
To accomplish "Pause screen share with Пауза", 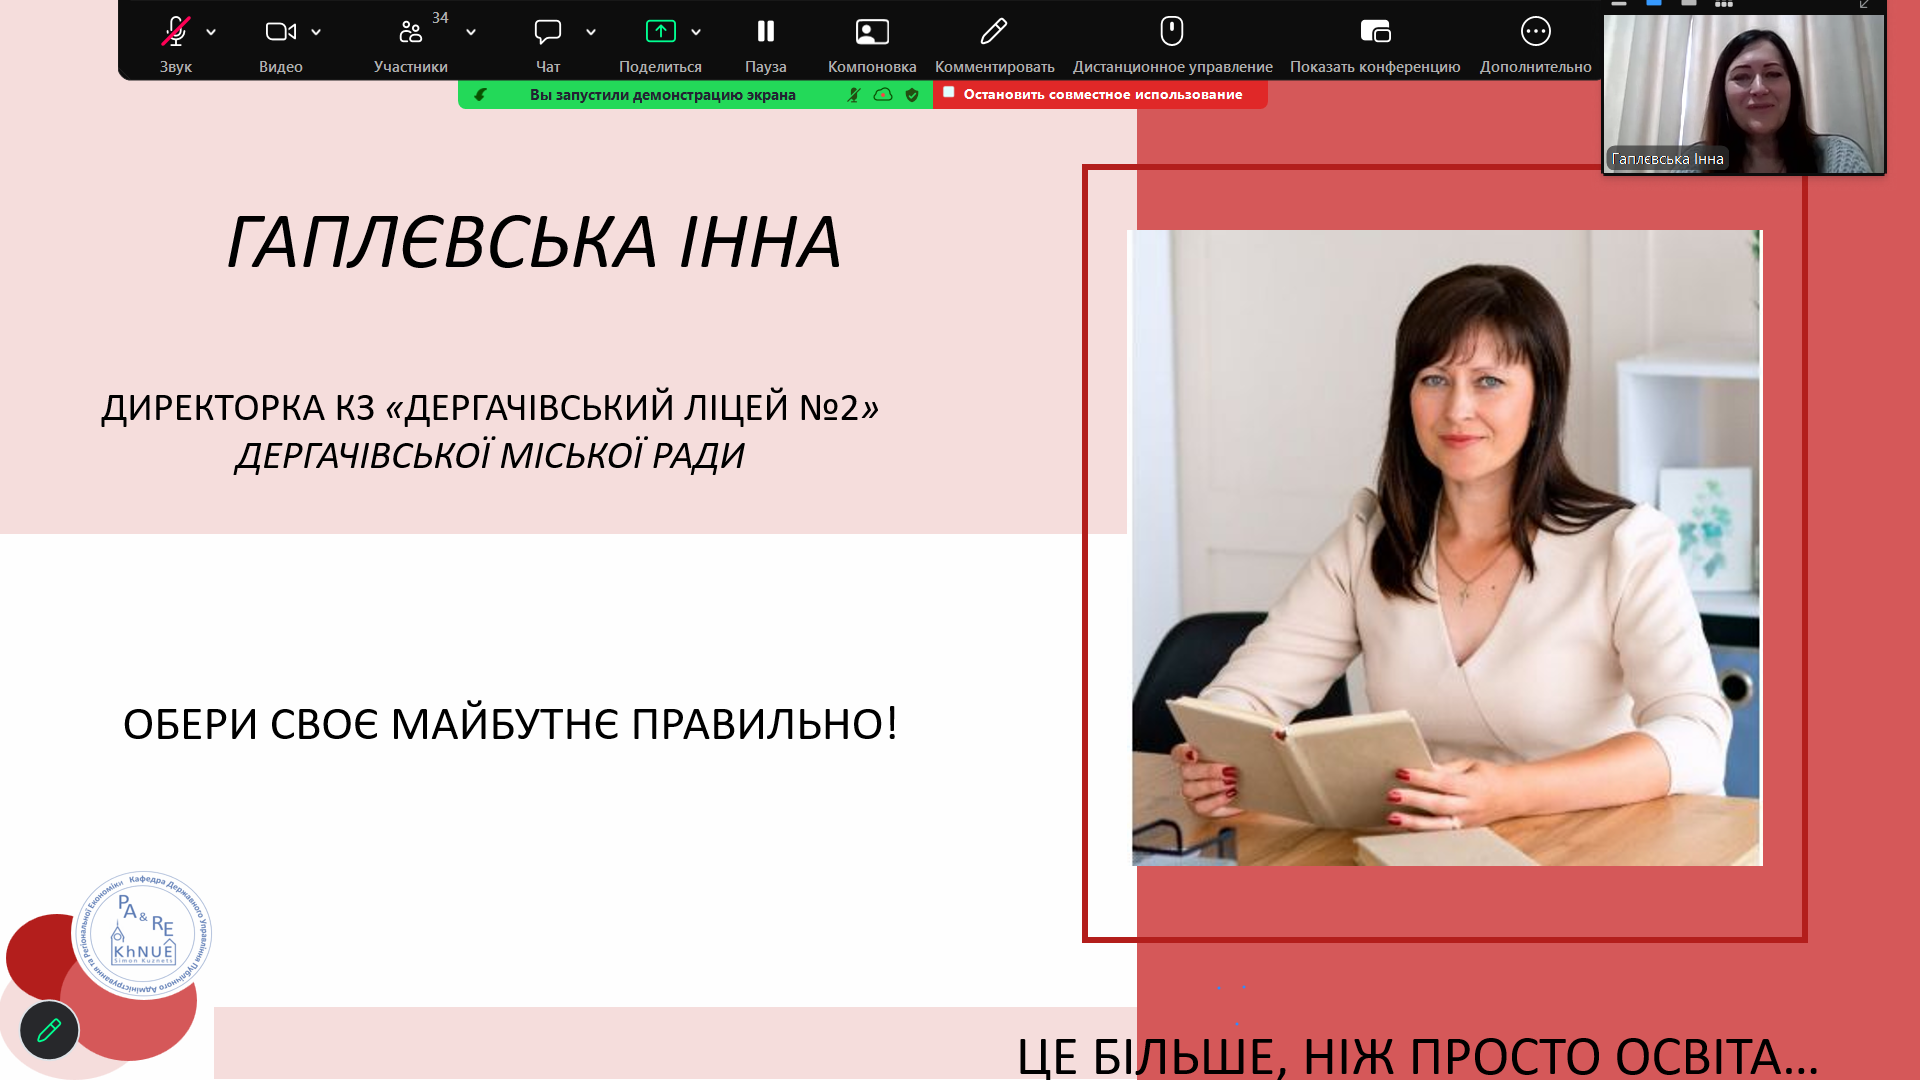I will click(765, 32).
